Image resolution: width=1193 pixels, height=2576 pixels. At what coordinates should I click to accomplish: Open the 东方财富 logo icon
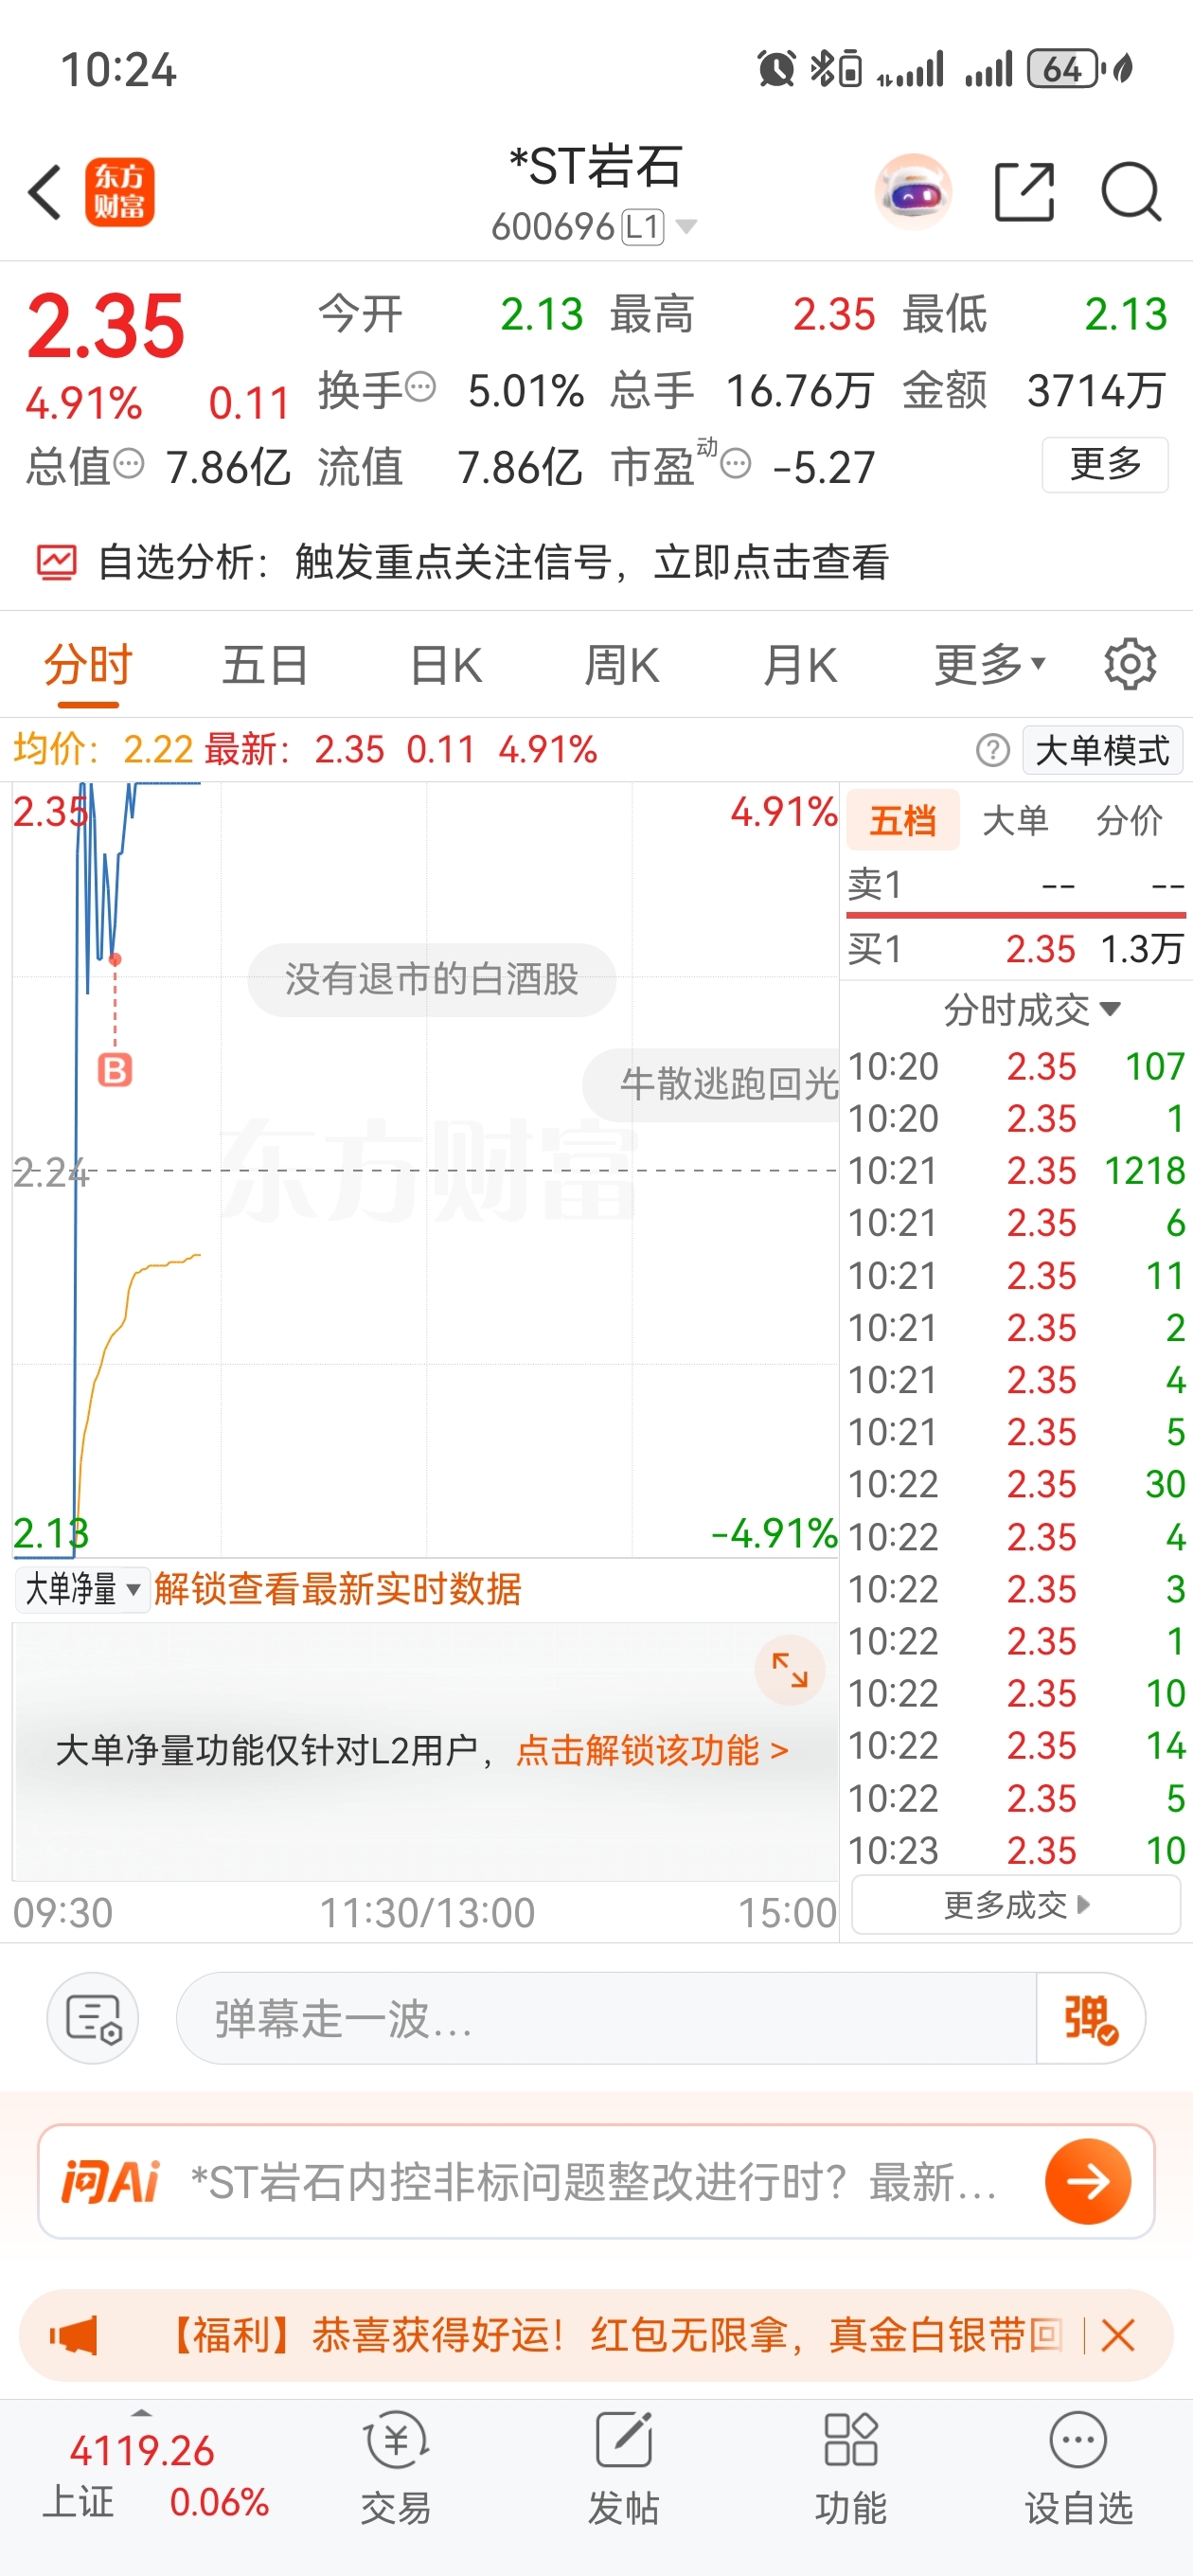[x=120, y=192]
